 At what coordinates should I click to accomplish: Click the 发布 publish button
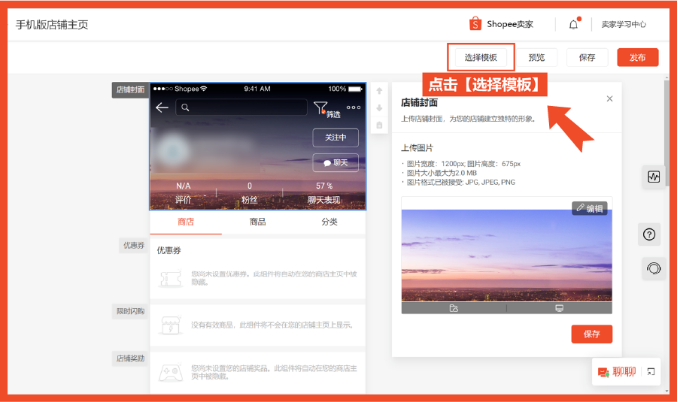(x=637, y=57)
